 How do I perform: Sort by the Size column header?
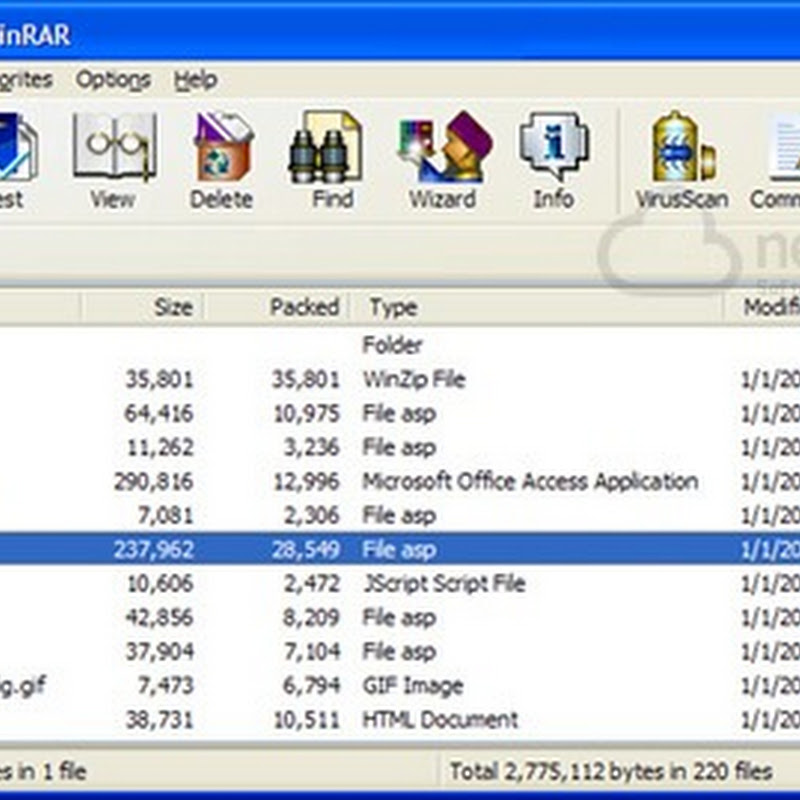[x=173, y=307]
